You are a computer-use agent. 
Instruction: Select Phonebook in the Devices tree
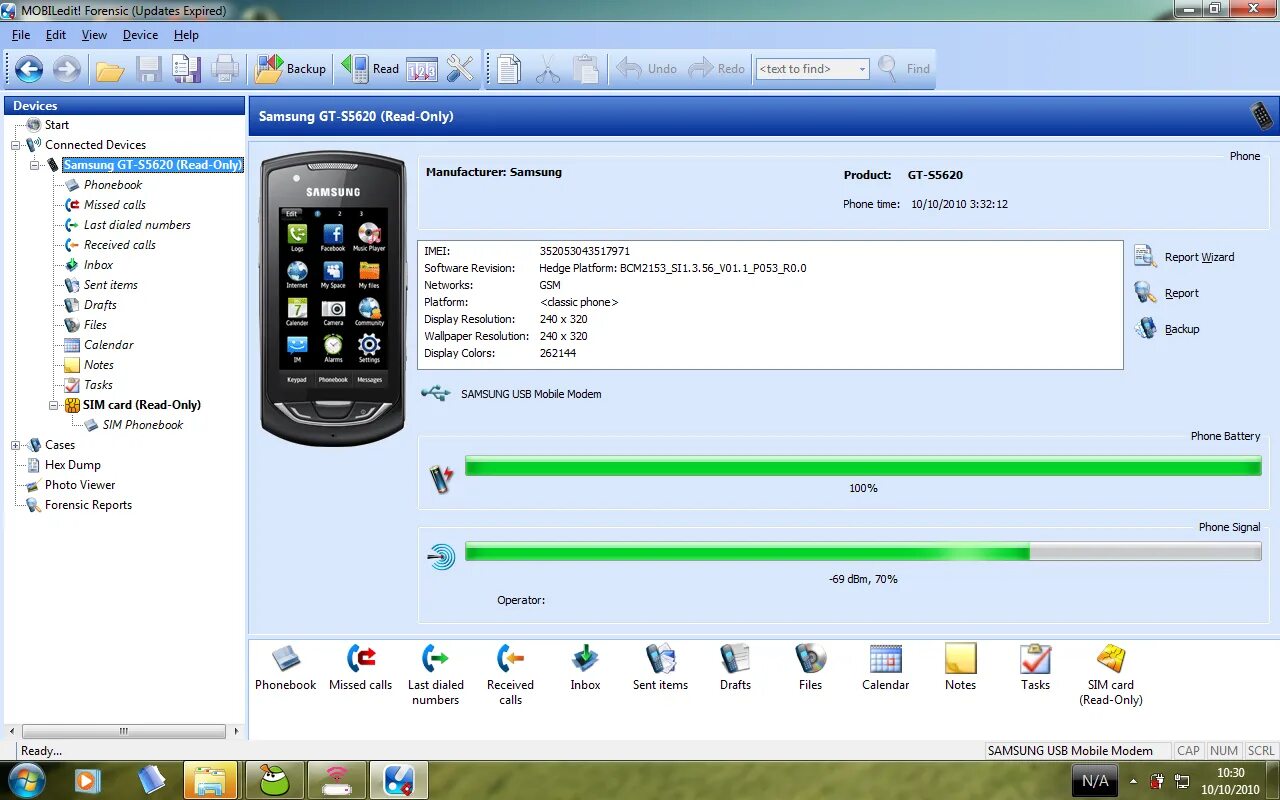pos(113,185)
